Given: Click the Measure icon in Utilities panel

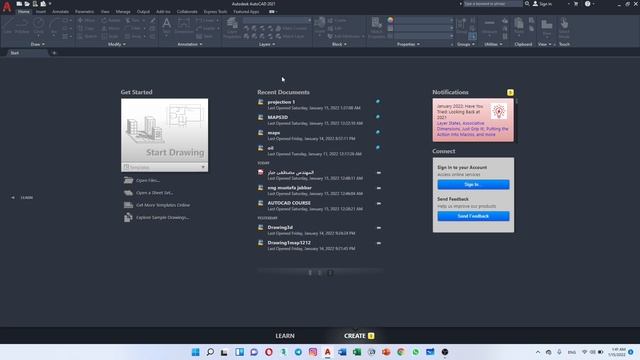Looking at the screenshot, I should tap(489, 26).
